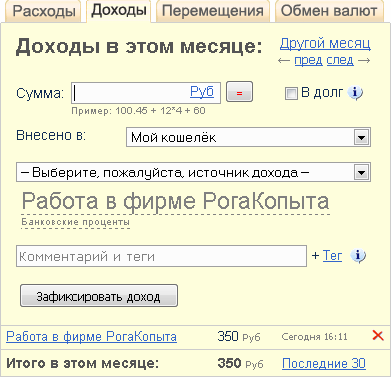Screen dimensions: 391x377
Task: Click into the Сумма input field
Action: pos(146,93)
